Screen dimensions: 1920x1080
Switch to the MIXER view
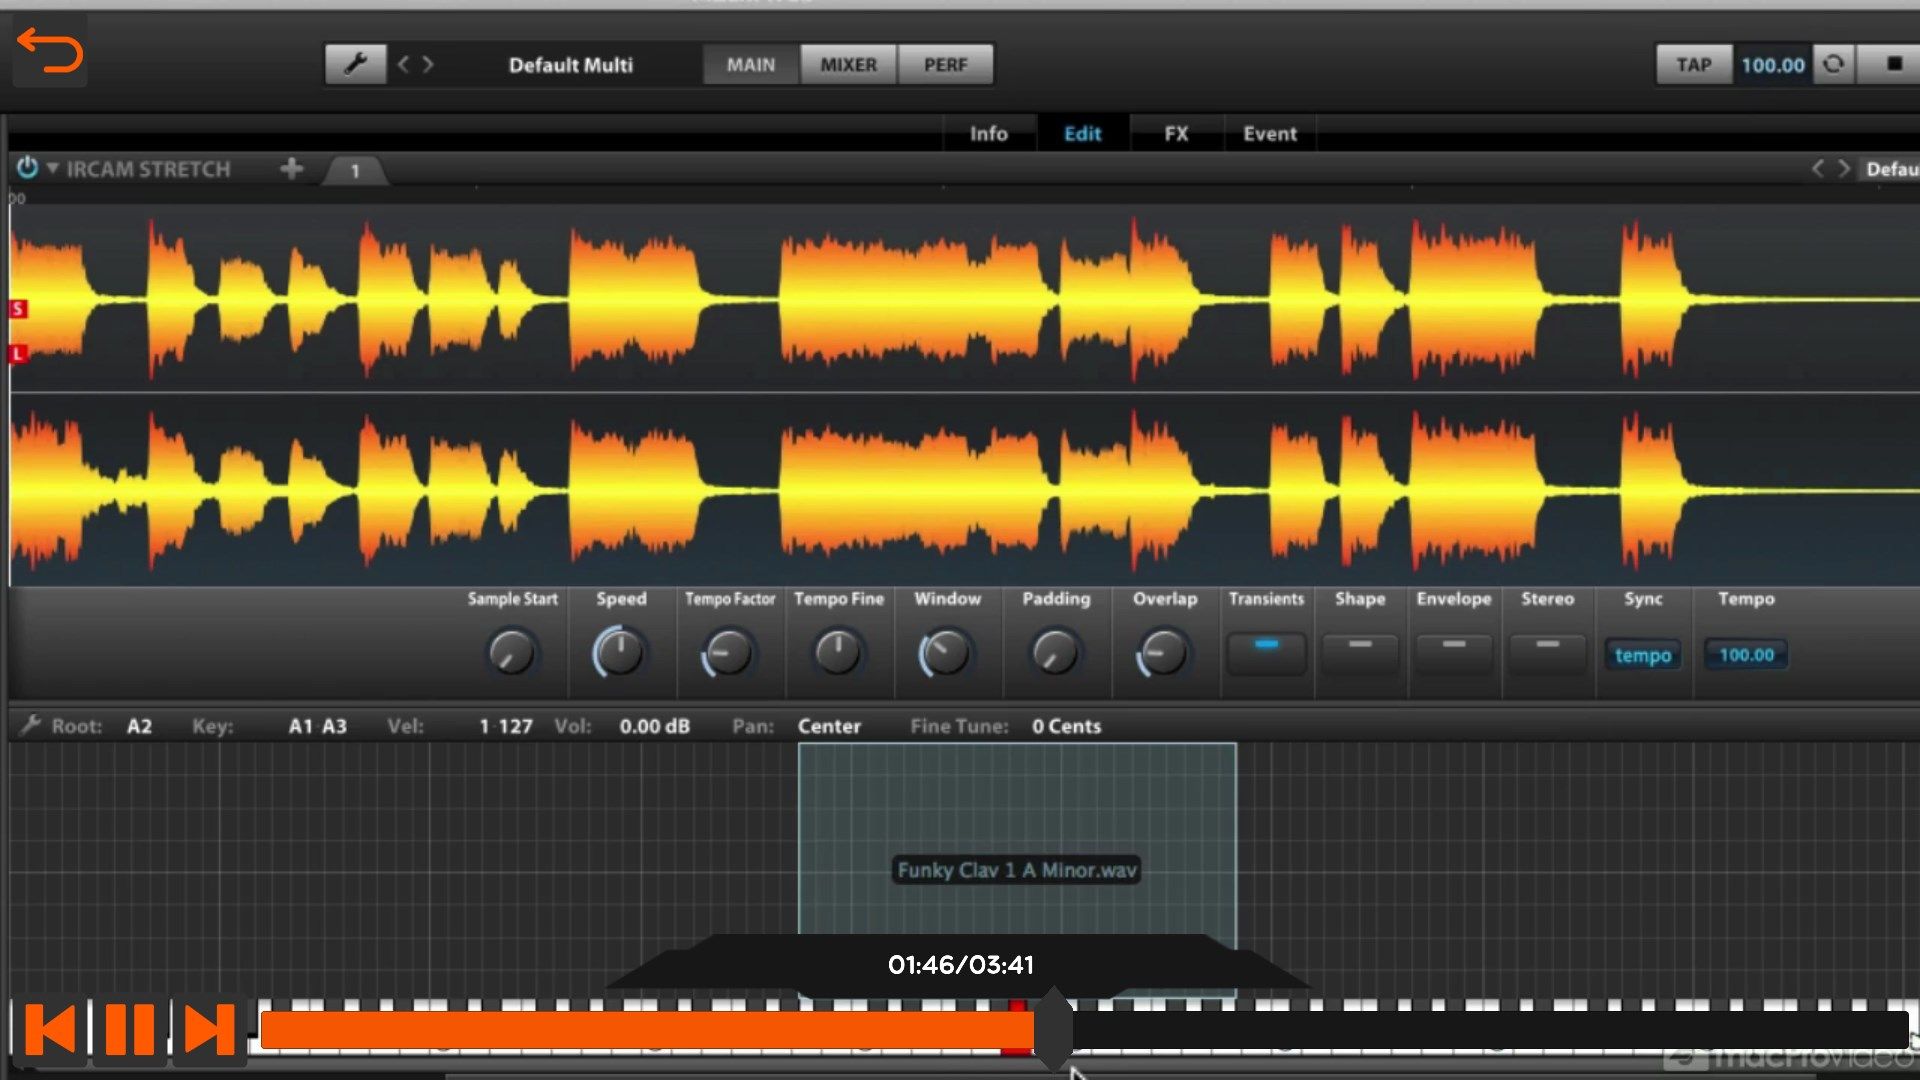(x=848, y=65)
